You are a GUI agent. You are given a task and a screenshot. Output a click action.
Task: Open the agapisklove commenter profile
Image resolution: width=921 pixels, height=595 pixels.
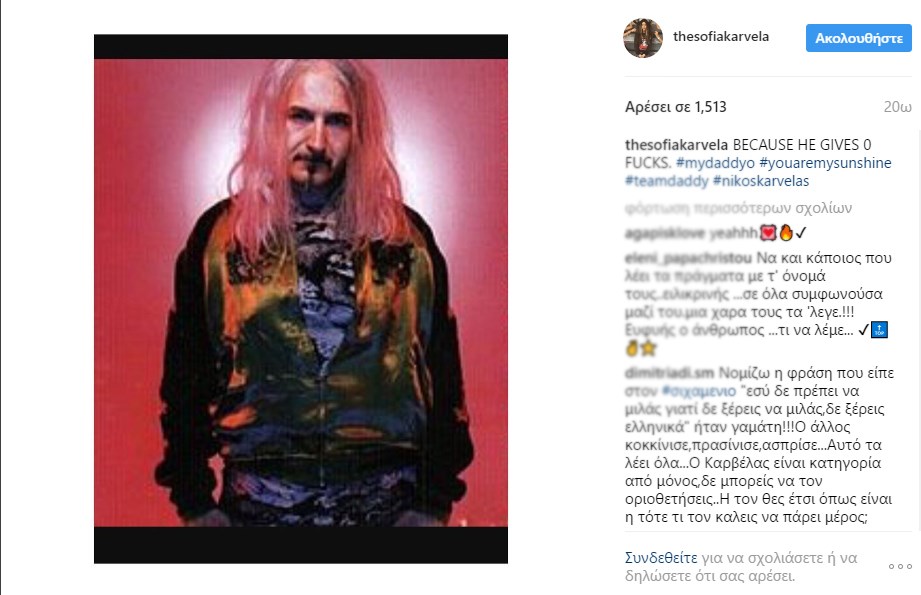point(664,233)
